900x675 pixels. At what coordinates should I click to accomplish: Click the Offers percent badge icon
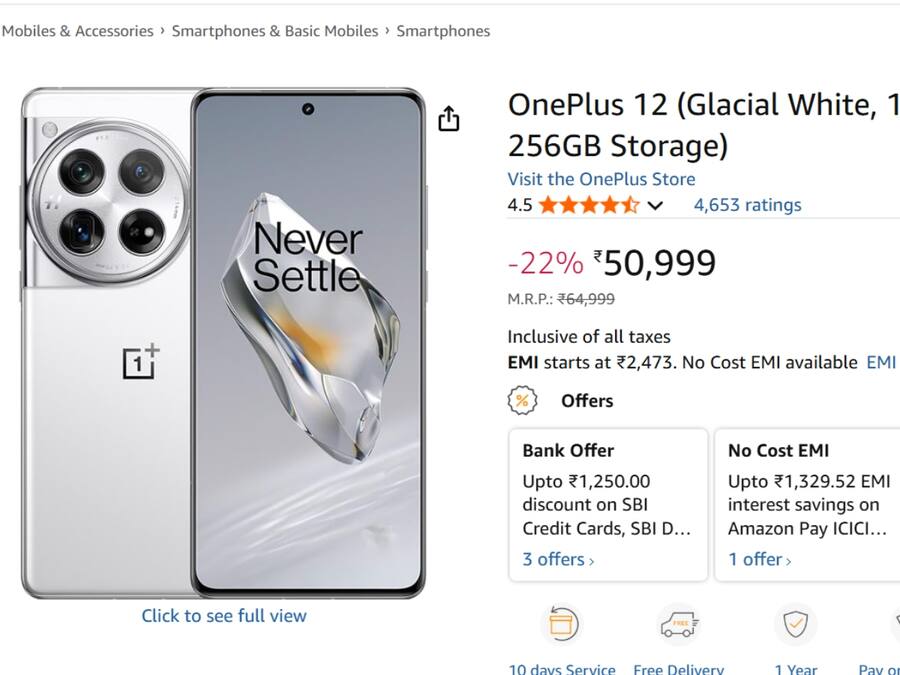pos(520,401)
